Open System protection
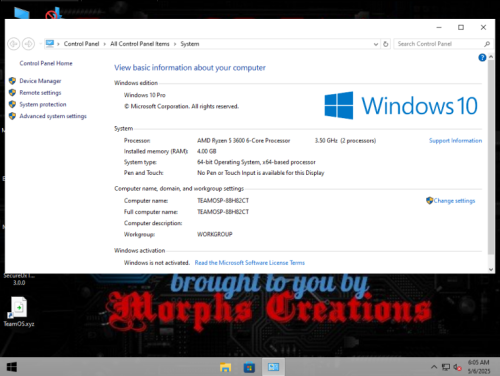The width and height of the screenshot is (500, 376). coord(43,104)
